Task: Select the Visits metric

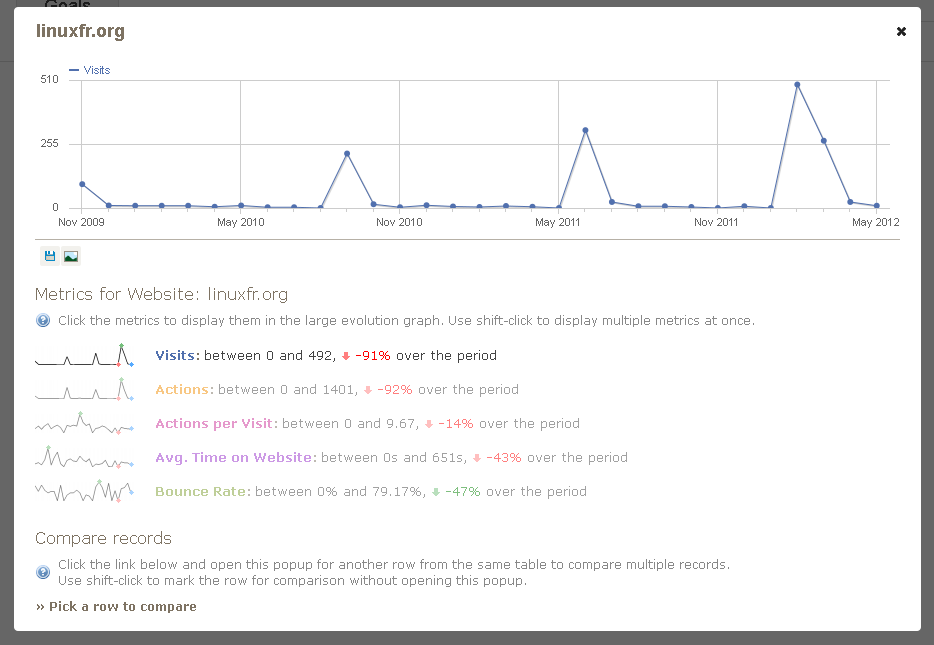Action: pyautogui.click(x=175, y=356)
